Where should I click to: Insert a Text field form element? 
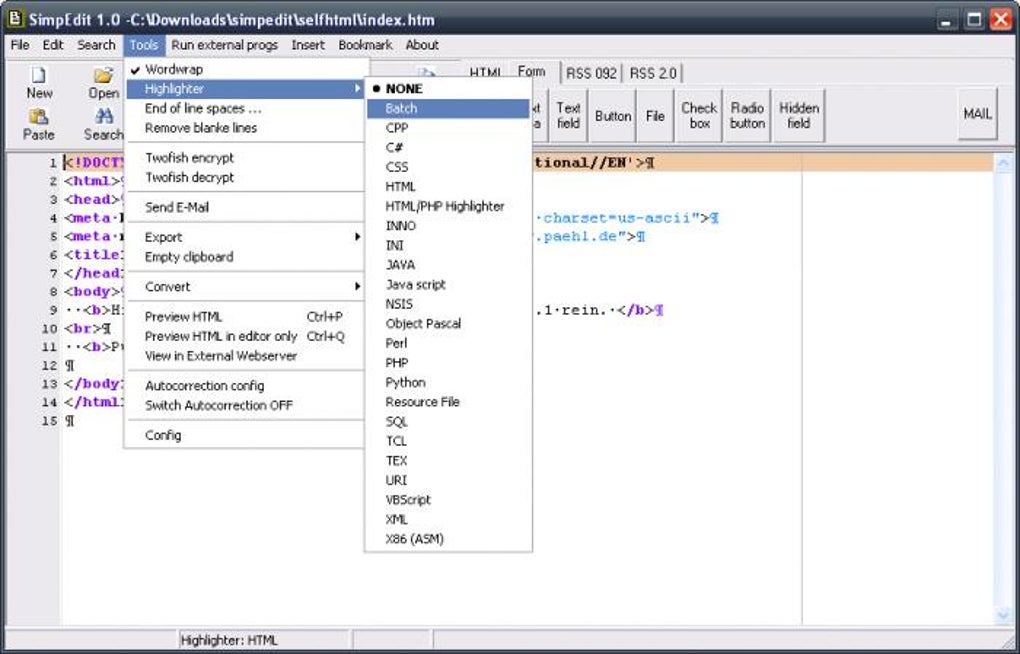point(568,114)
